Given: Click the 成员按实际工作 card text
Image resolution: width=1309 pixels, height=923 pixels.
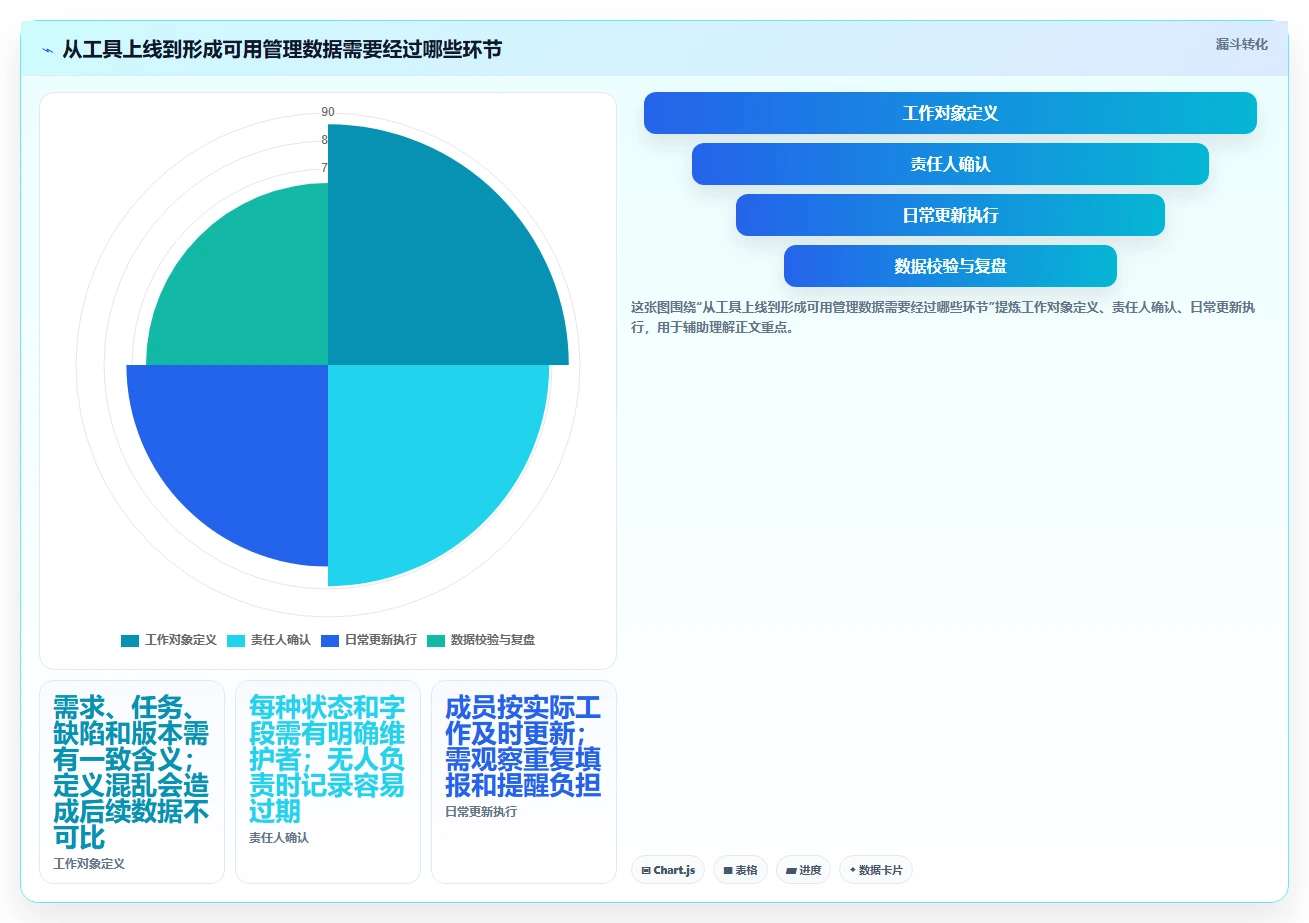Looking at the screenshot, I should coord(523,746).
